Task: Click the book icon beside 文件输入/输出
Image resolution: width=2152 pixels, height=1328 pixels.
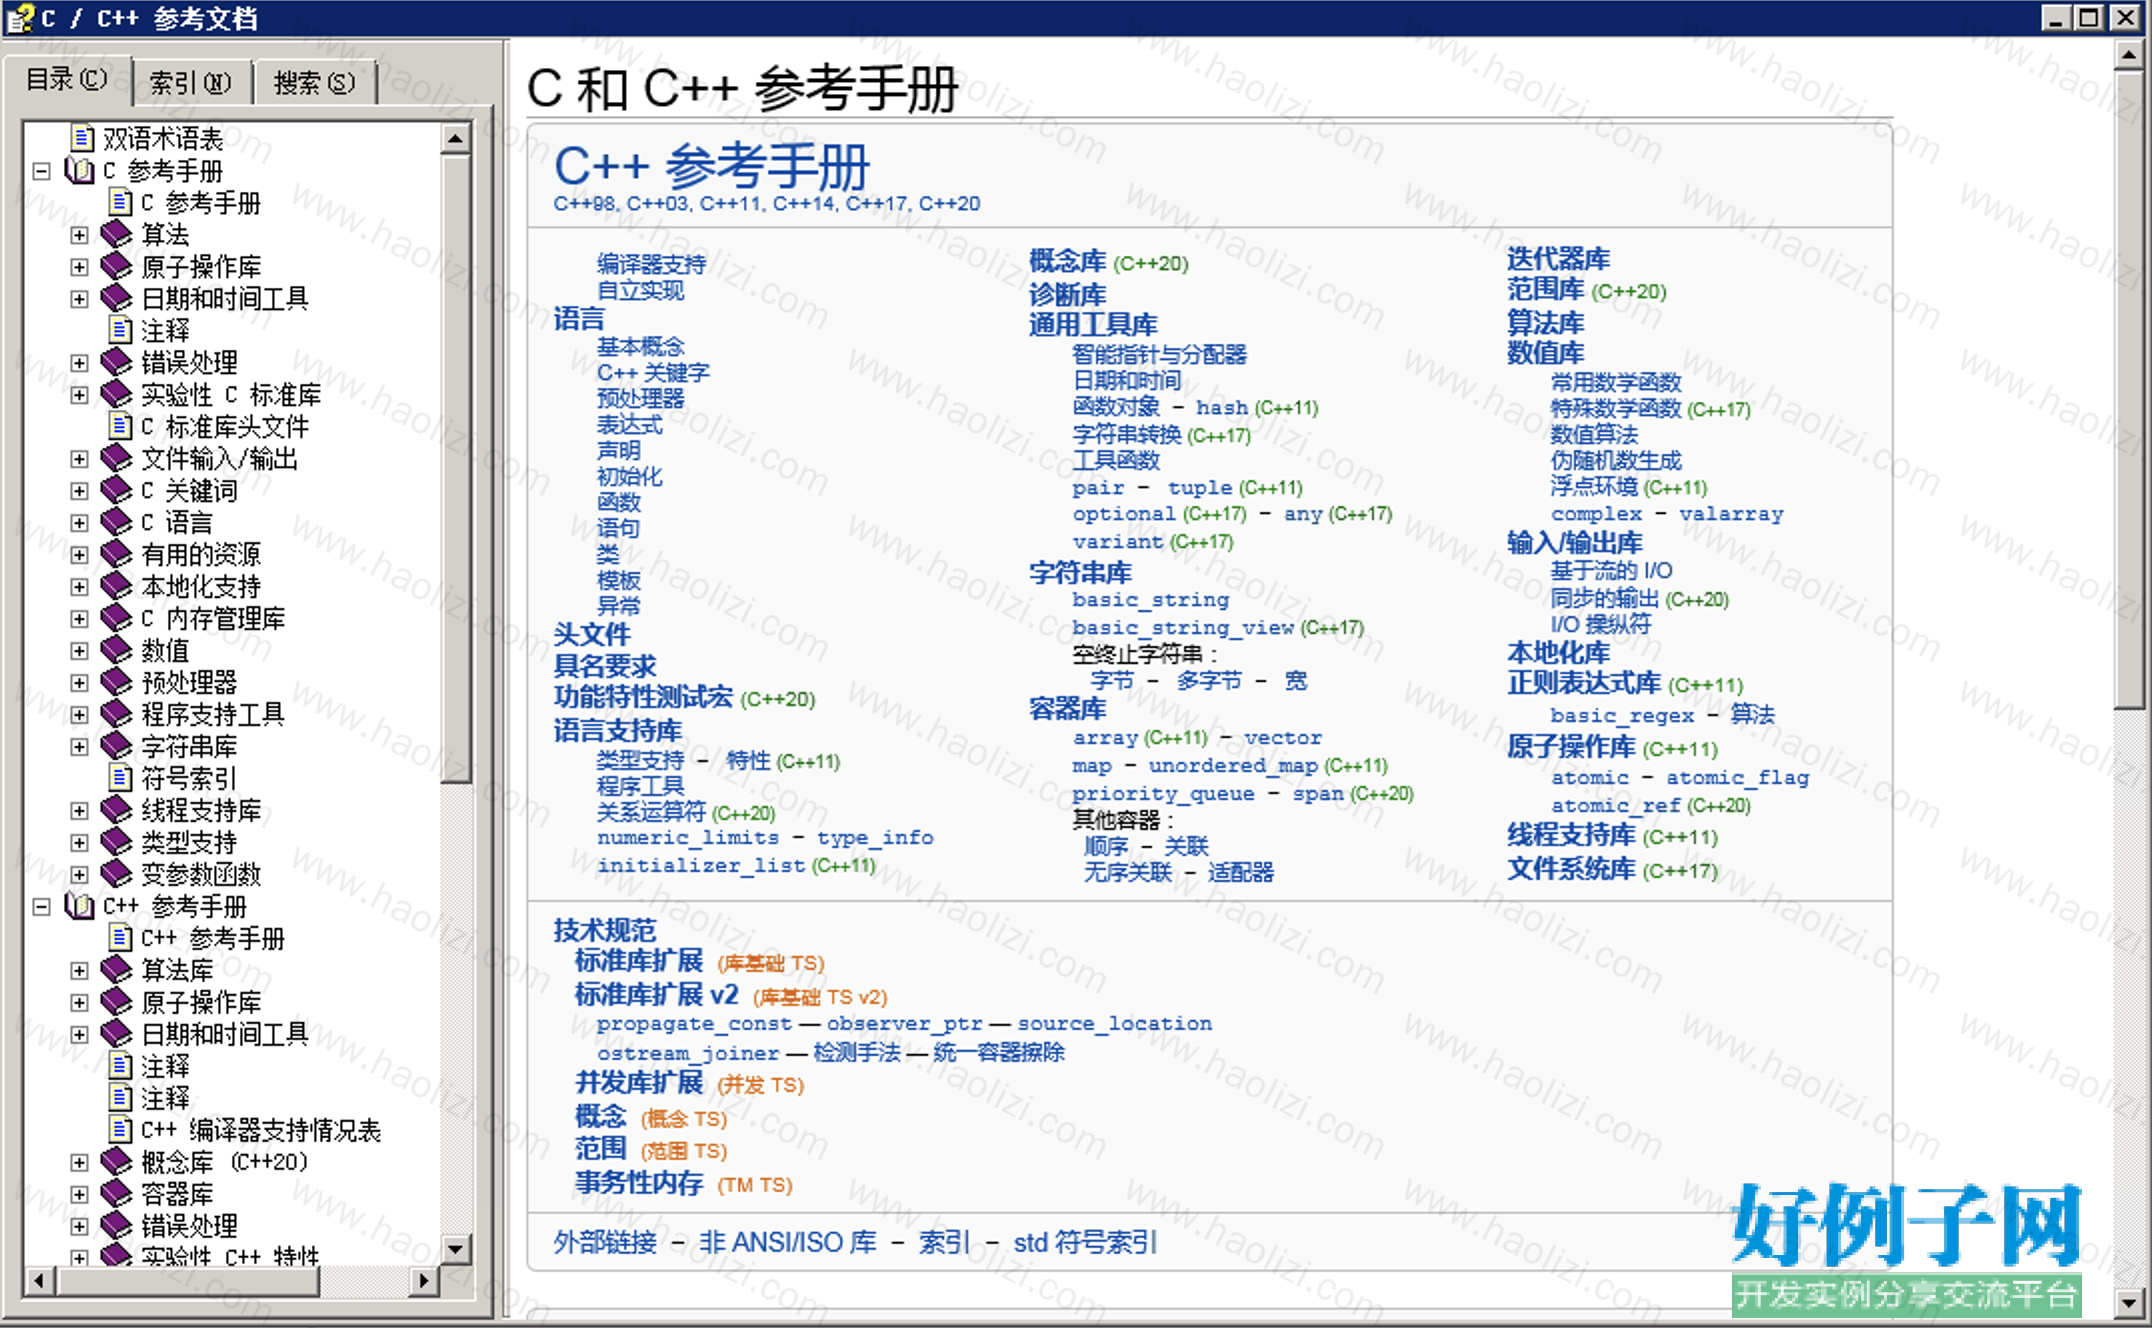Action: [117, 458]
